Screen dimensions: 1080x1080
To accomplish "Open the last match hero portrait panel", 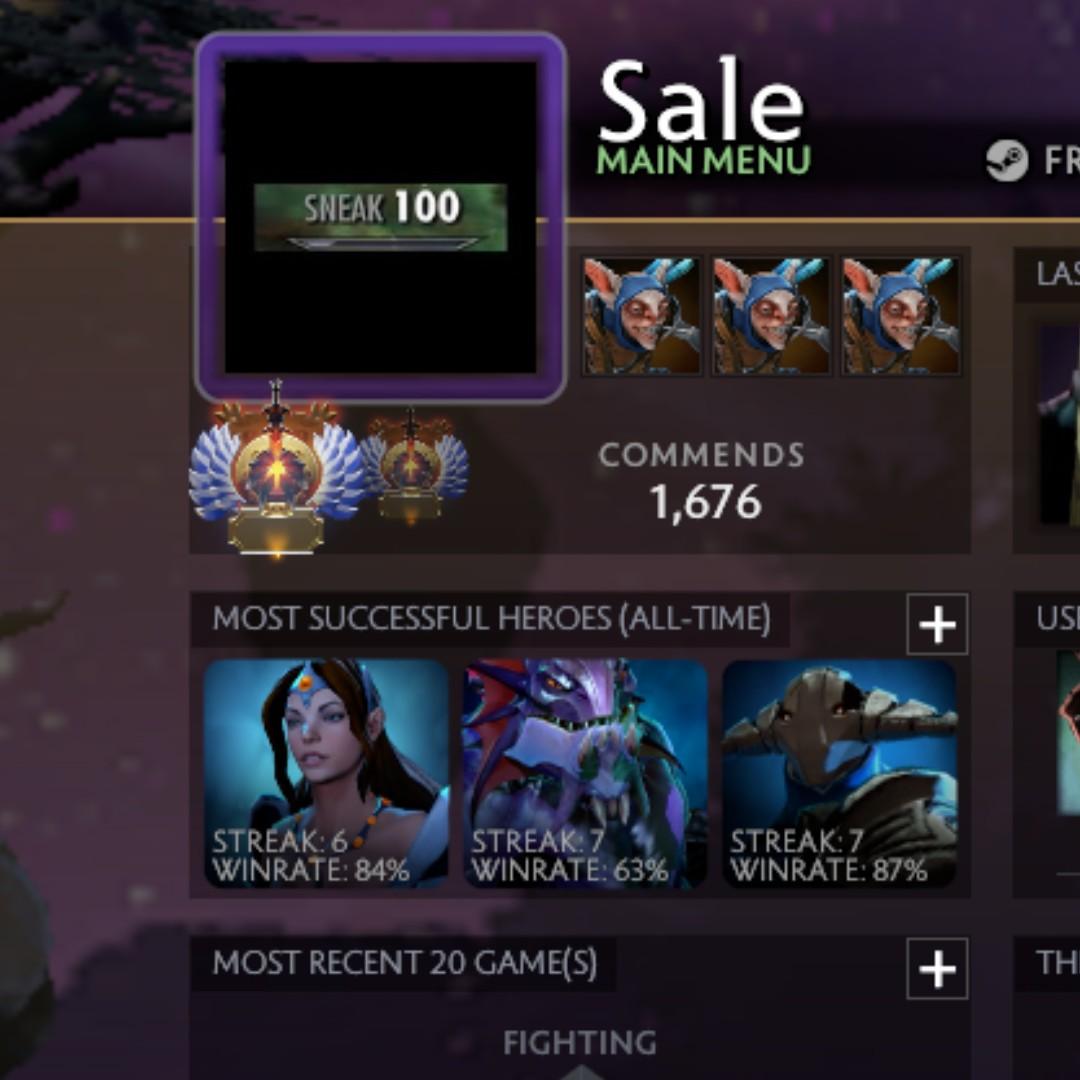I will point(1059,425).
